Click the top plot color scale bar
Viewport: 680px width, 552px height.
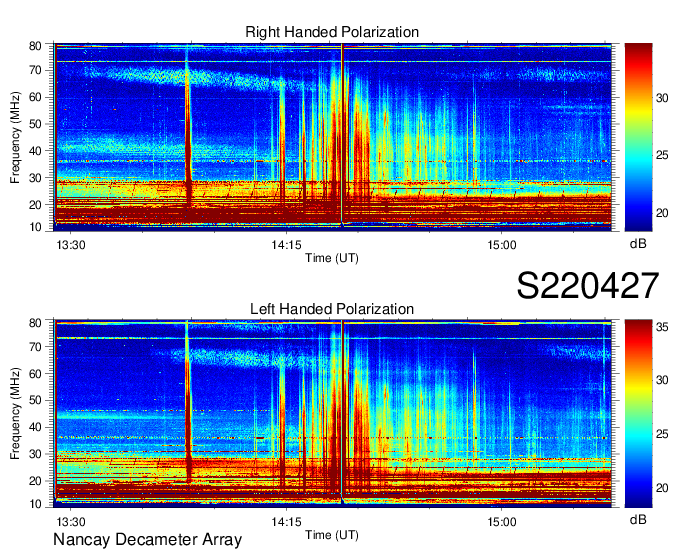tap(638, 137)
